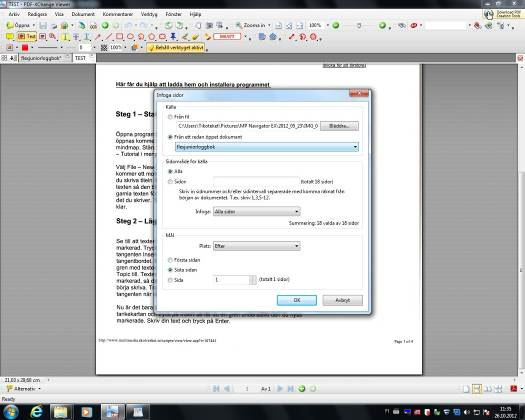Open Internet Explorer from taskbar
525x420 pixels.
tap(36, 412)
